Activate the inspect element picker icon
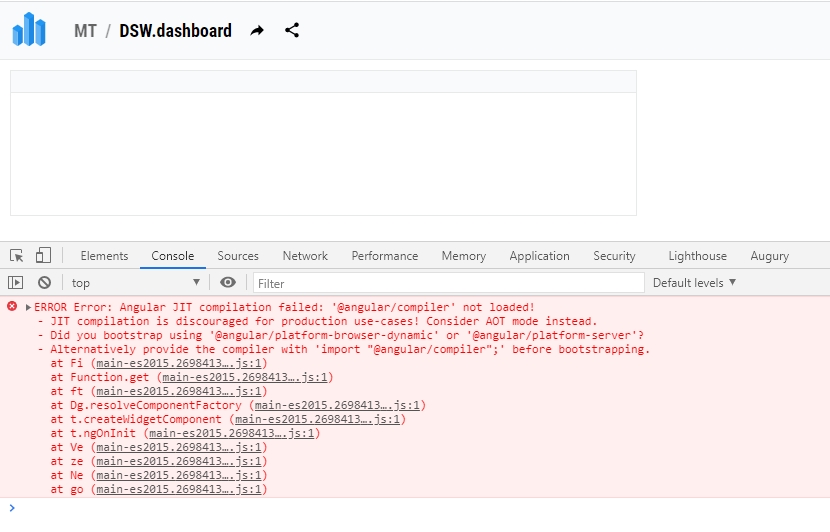830x532 pixels. [x=16, y=256]
